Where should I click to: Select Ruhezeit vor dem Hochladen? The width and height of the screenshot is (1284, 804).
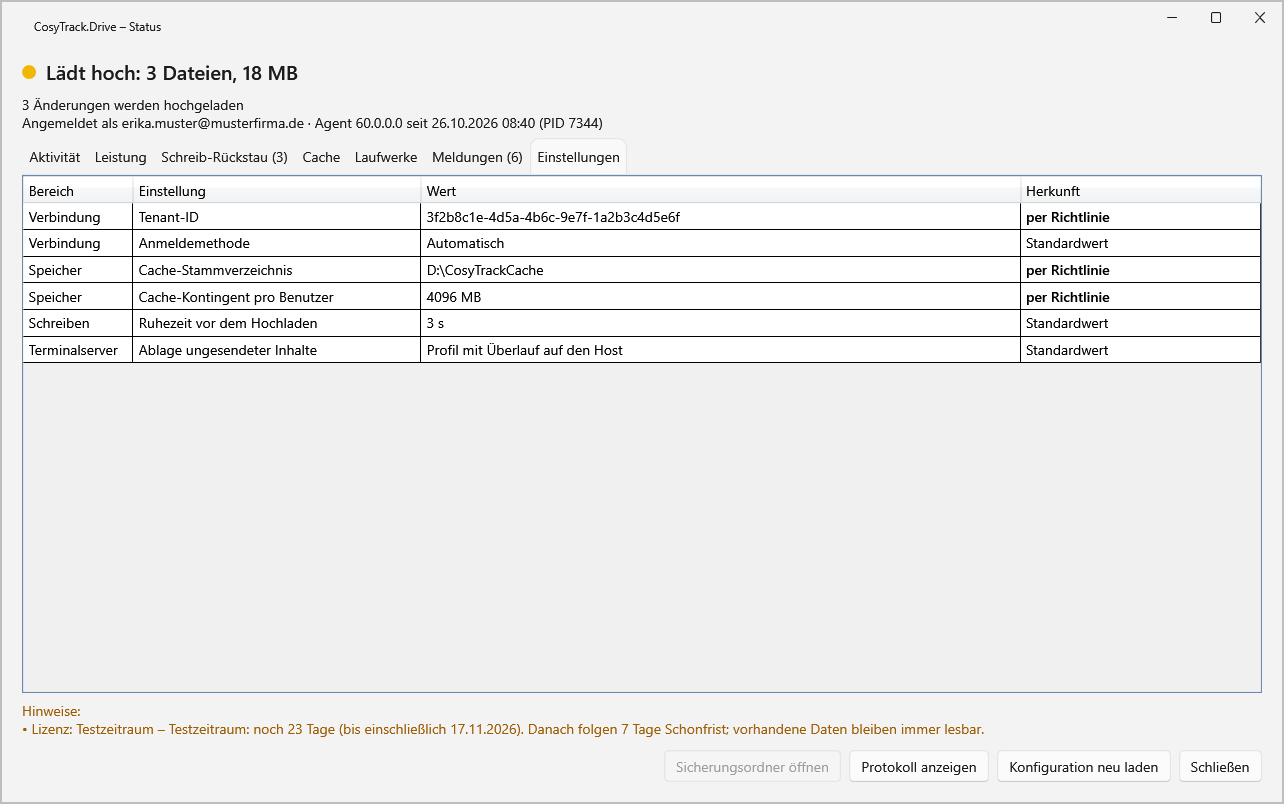[276, 323]
